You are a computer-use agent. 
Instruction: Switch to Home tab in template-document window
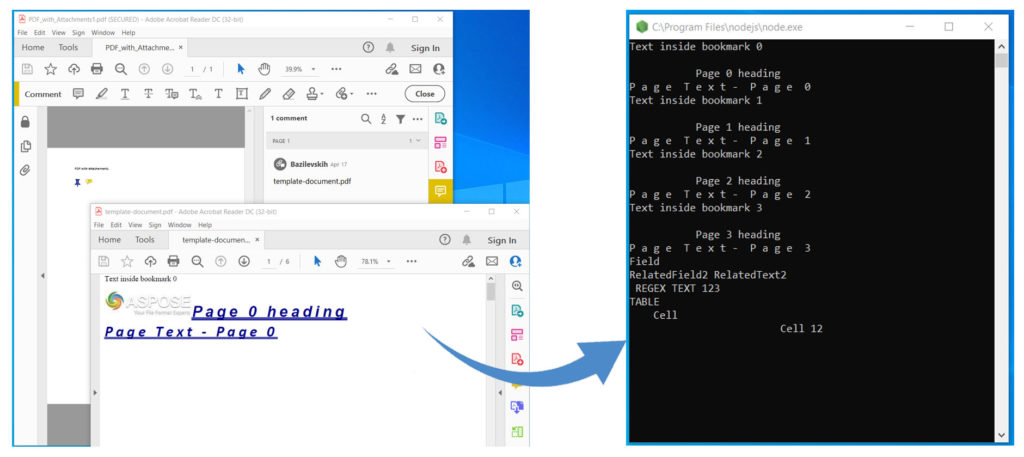pos(110,240)
